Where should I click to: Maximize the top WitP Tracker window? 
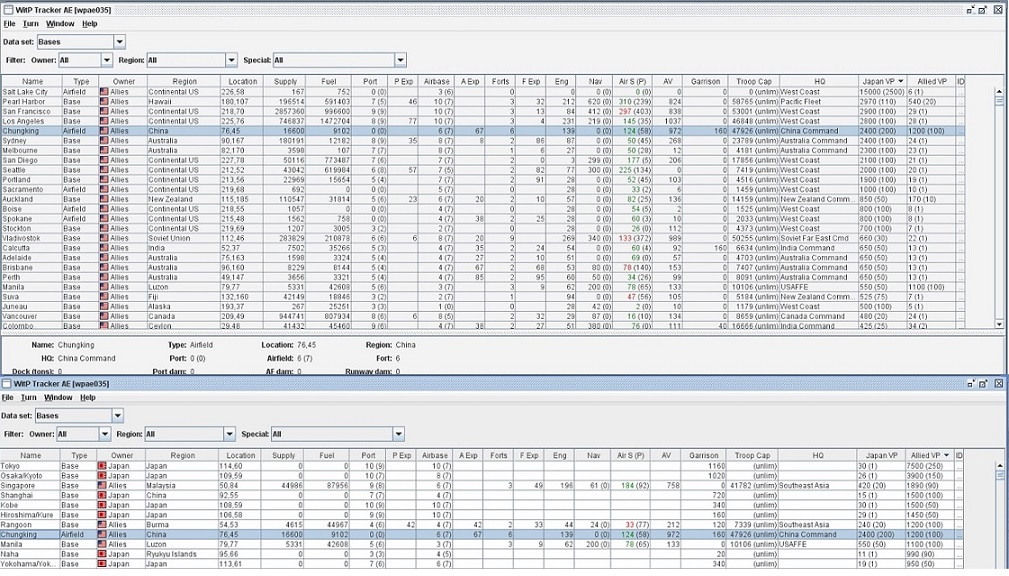(983, 10)
